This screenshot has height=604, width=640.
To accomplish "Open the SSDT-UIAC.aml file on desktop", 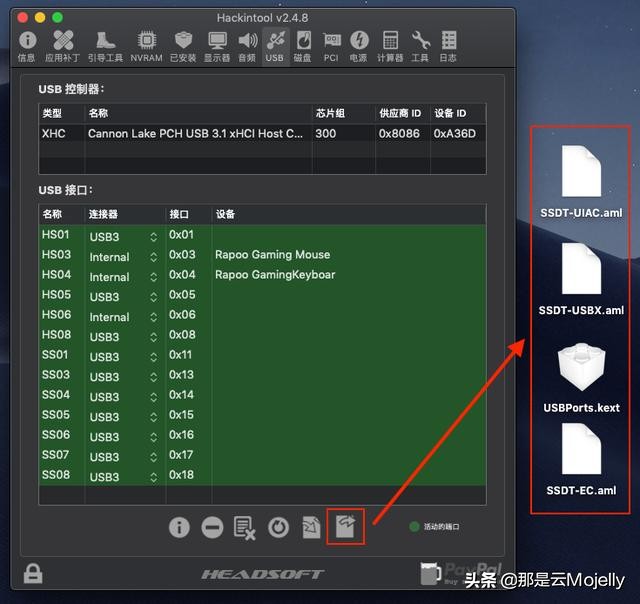I will pyautogui.click(x=580, y=178).
